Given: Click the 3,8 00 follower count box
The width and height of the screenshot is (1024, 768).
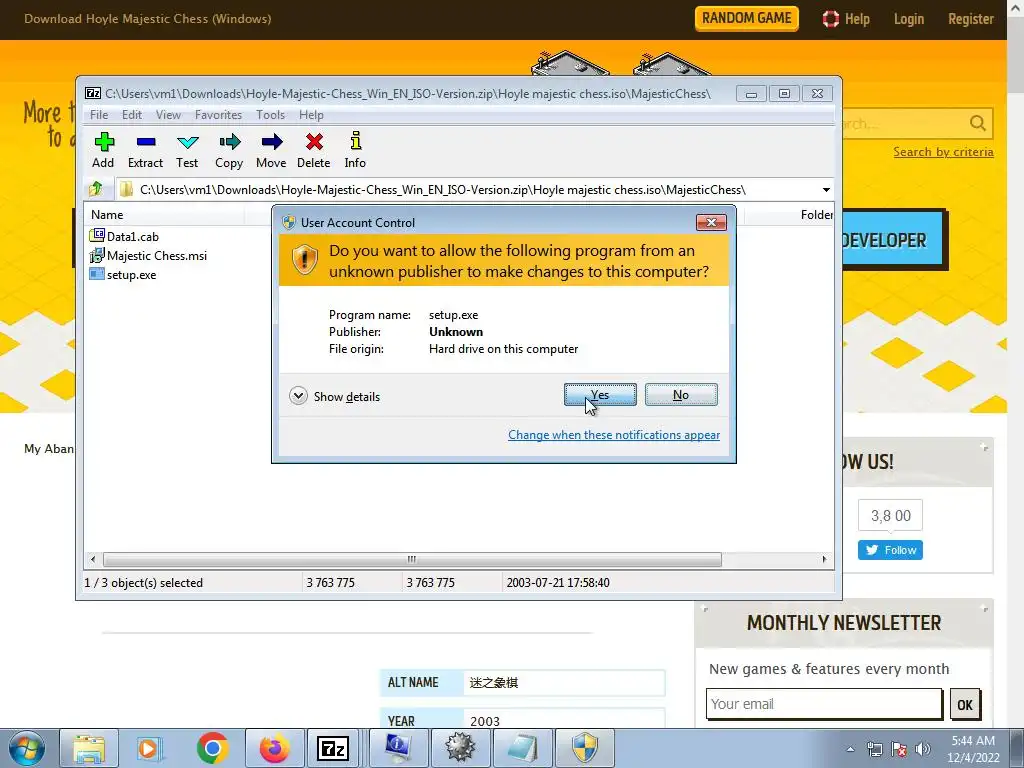Looking at the screenshot, I should (x=891, y=516).
